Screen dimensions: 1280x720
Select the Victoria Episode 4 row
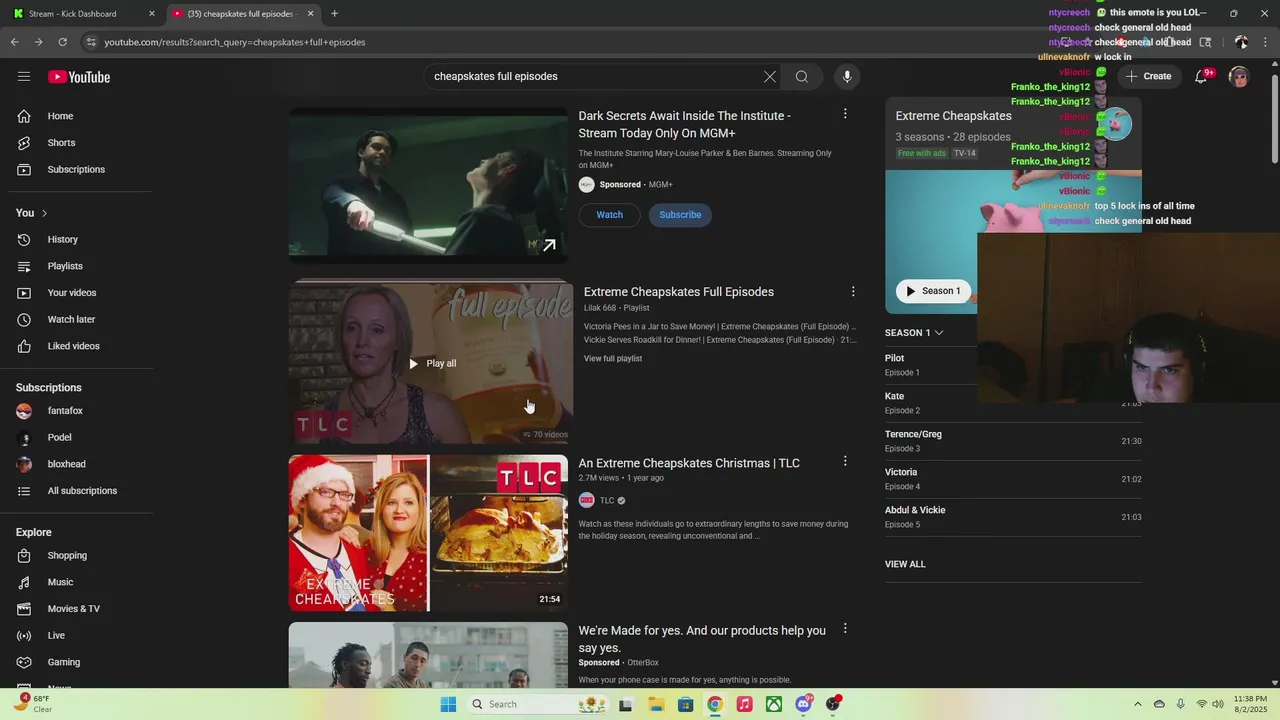coord(1013,479)
